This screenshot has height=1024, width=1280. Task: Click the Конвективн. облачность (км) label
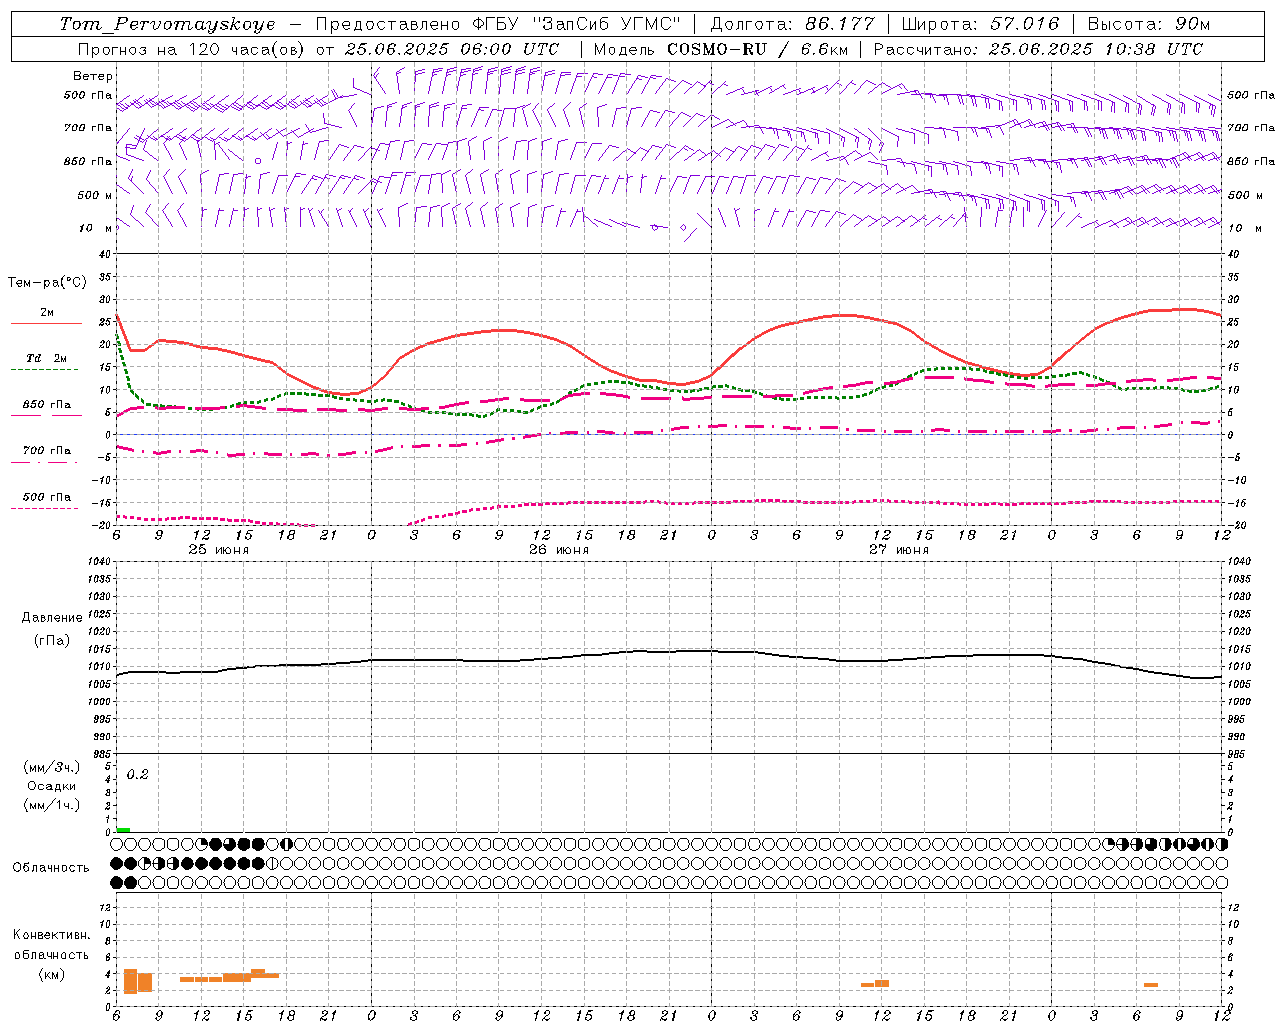coord(51,954)
